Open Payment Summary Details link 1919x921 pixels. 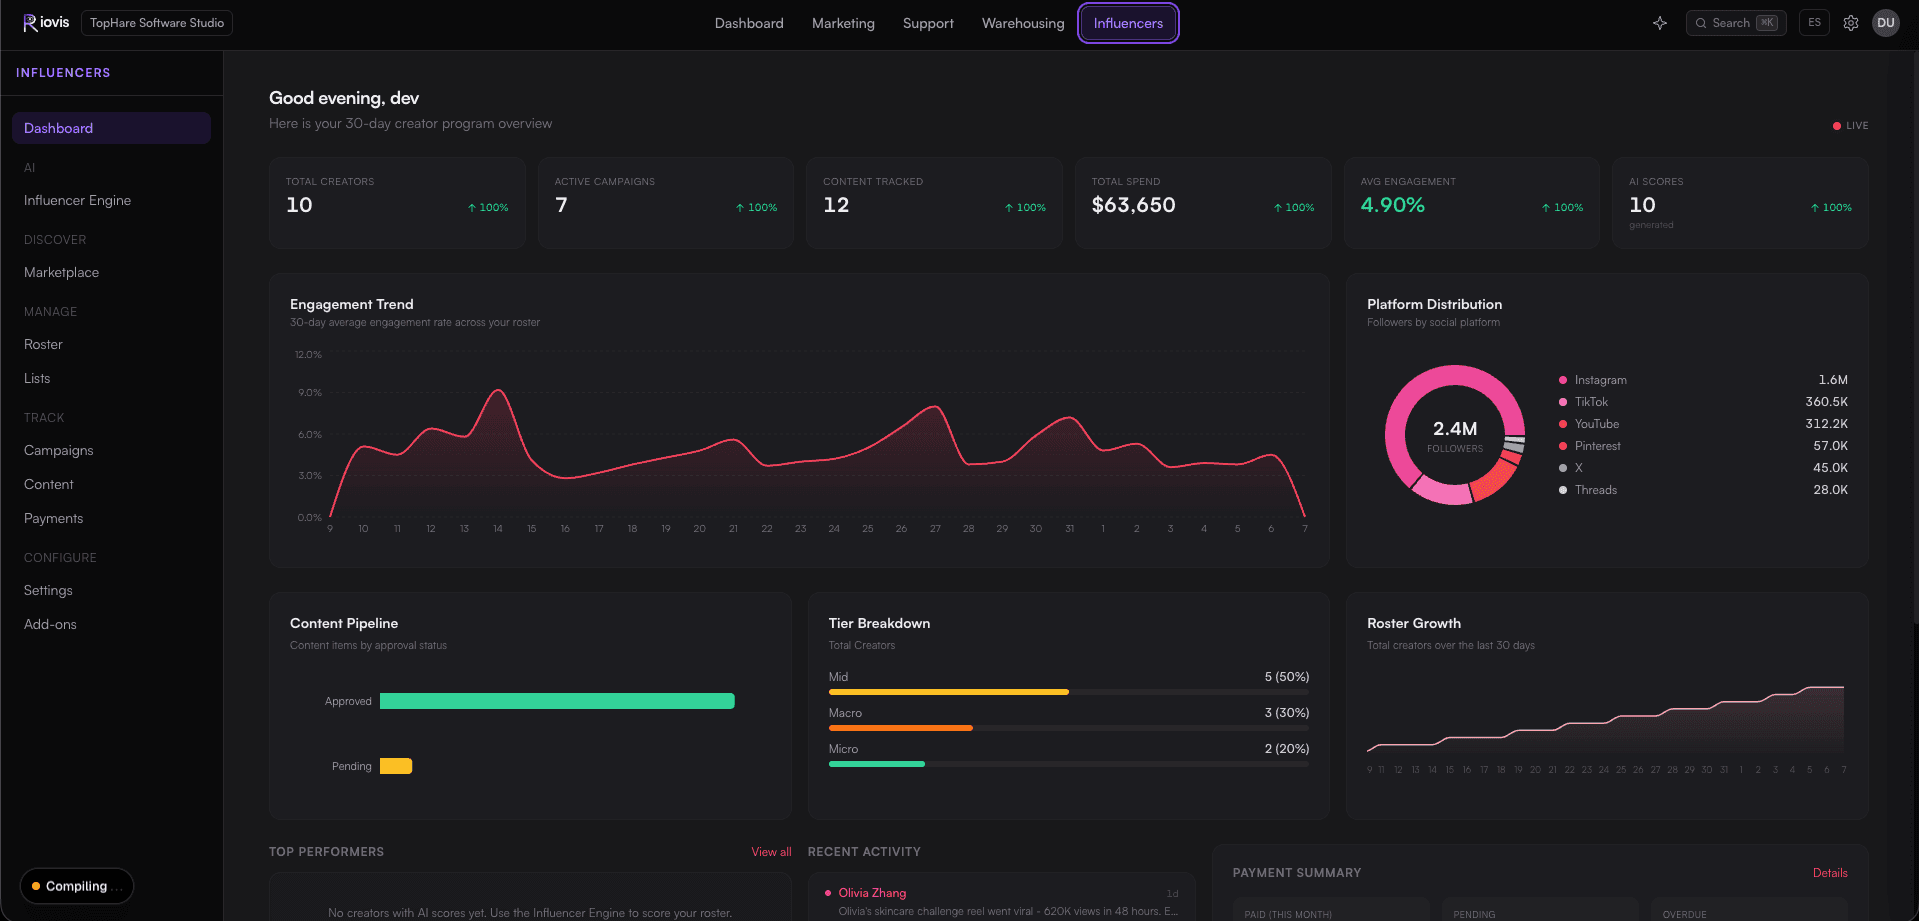(x=1830, y=873)
